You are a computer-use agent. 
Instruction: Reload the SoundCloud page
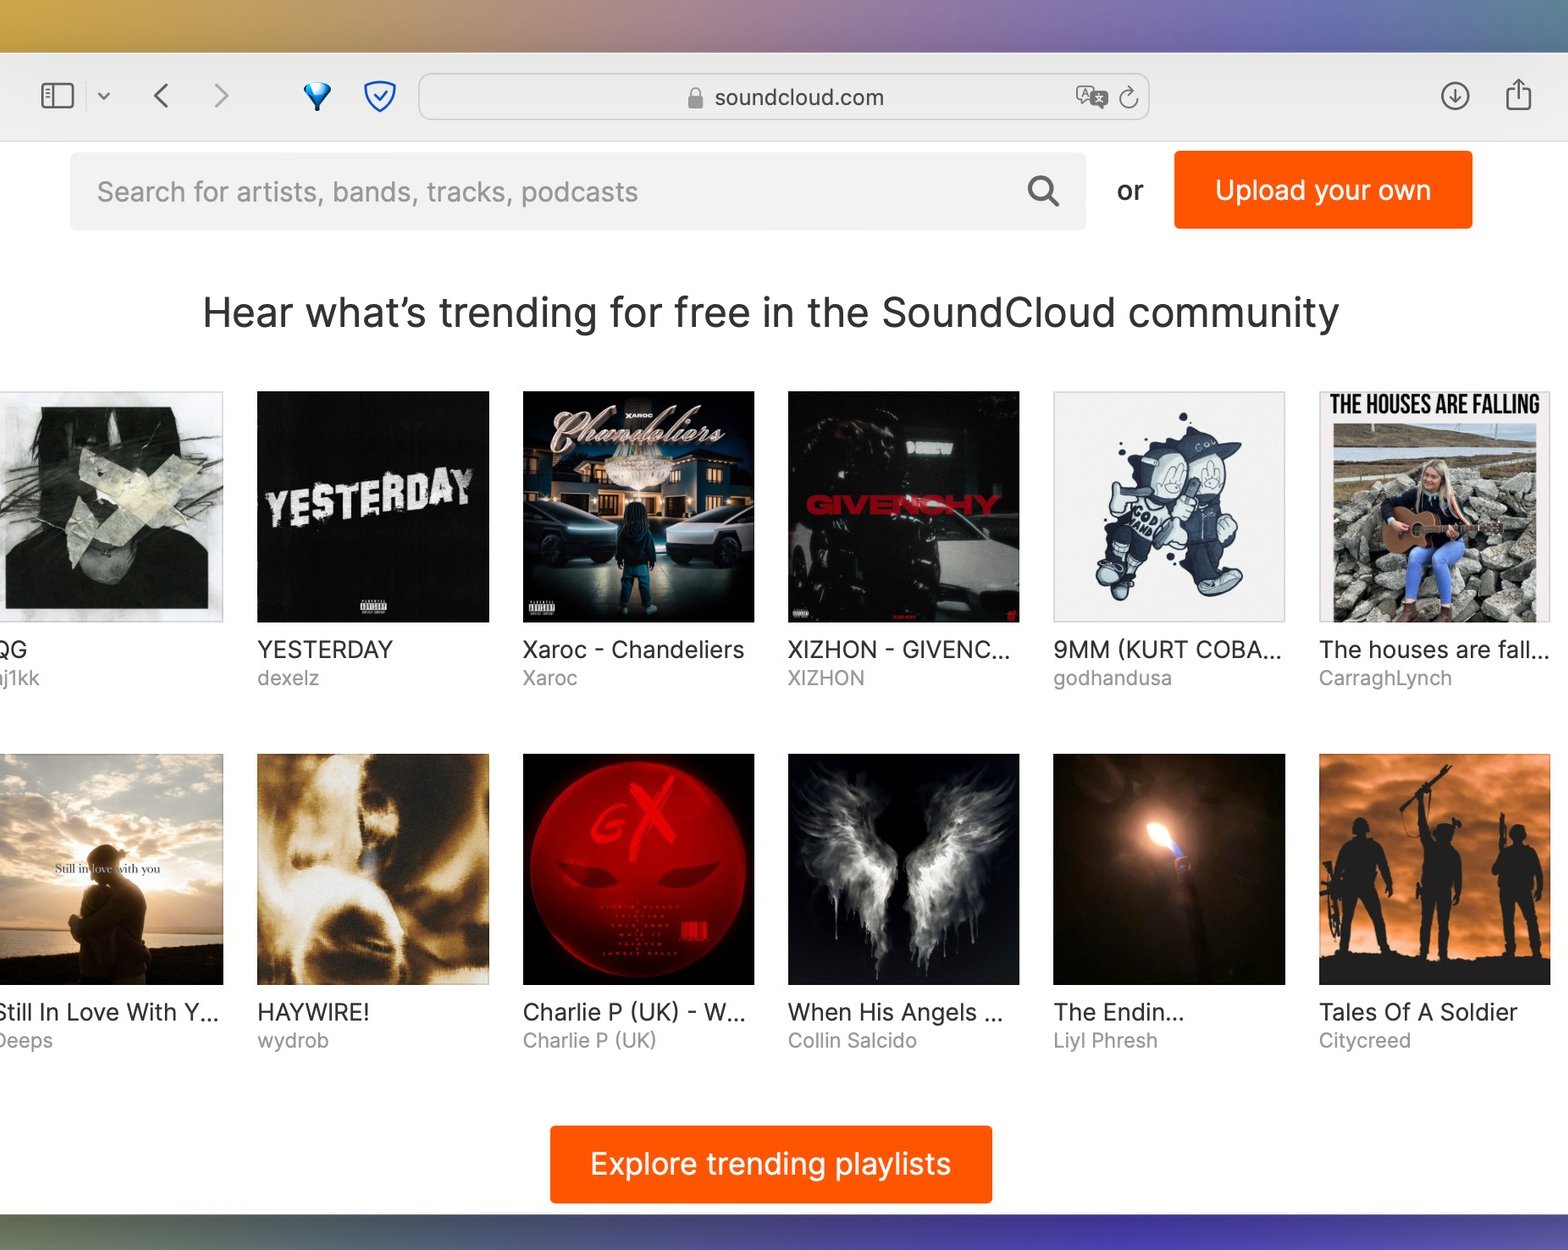tap(1129, 97)
